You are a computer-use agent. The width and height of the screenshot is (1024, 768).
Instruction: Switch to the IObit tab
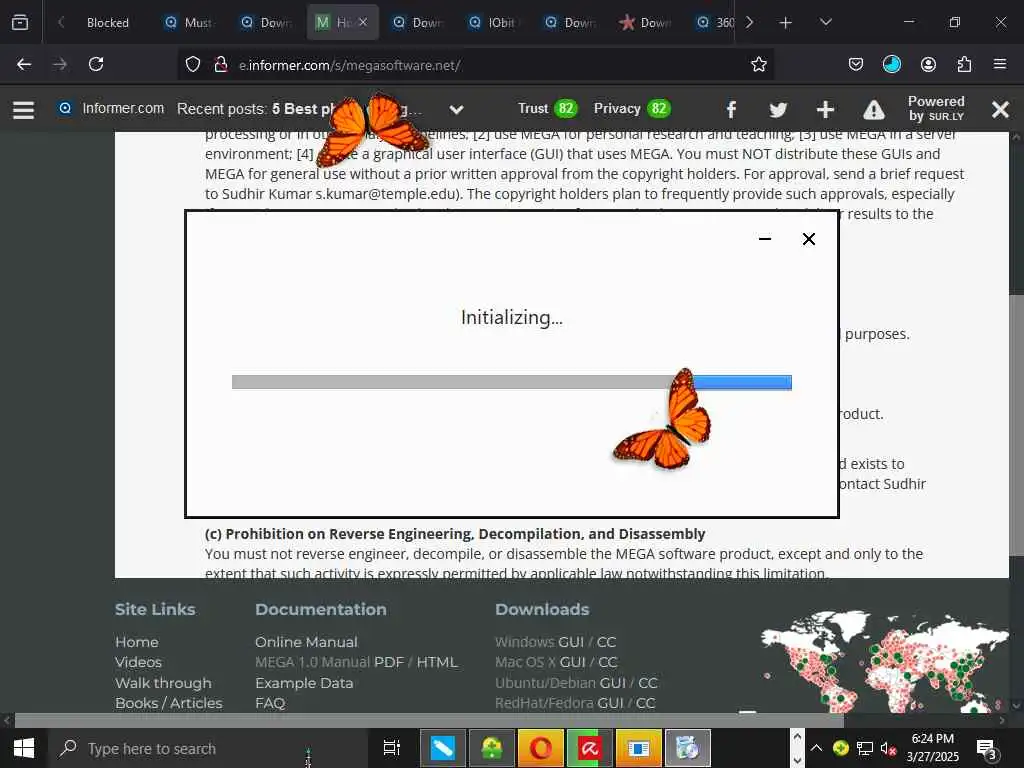click(494, 23)
